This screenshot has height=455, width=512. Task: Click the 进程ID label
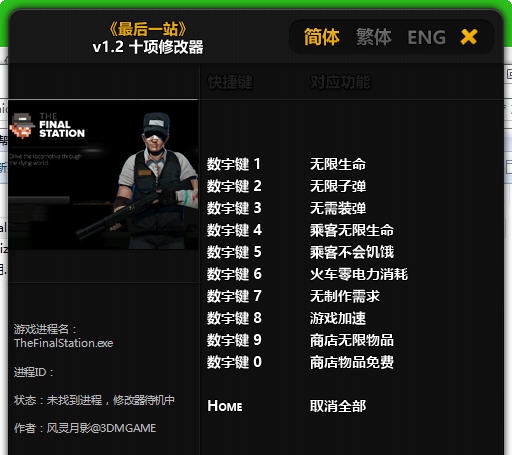coord(34,372)
